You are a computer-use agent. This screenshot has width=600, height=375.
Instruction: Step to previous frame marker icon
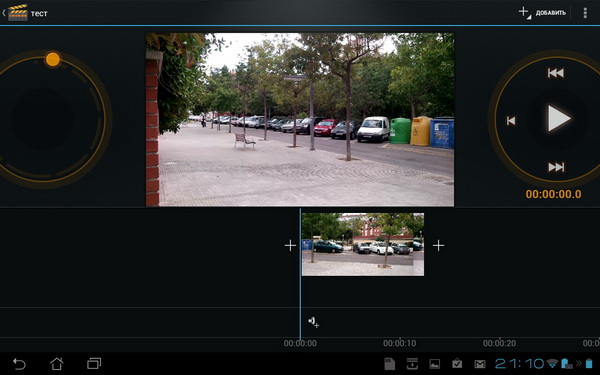point(511,121)
